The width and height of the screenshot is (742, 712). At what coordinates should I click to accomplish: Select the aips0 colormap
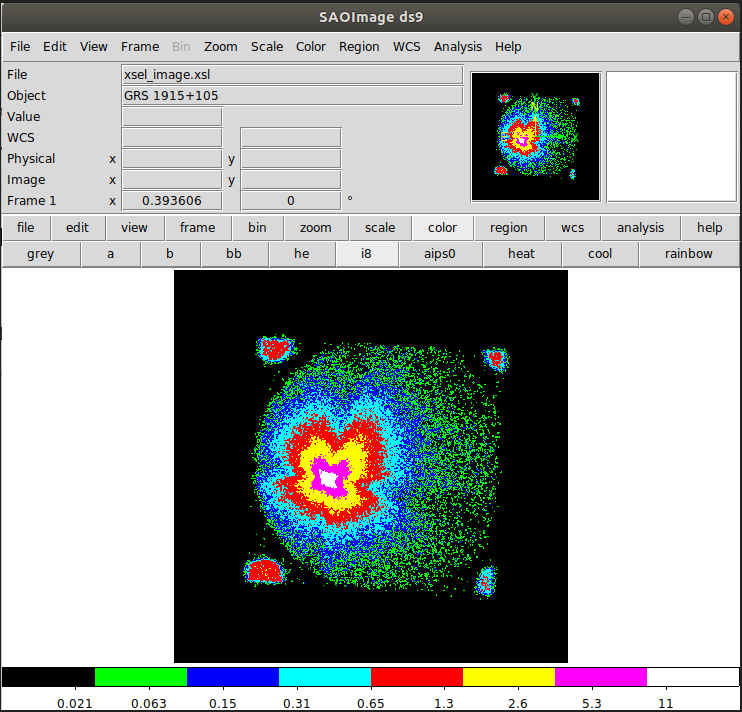coord(440,254)
